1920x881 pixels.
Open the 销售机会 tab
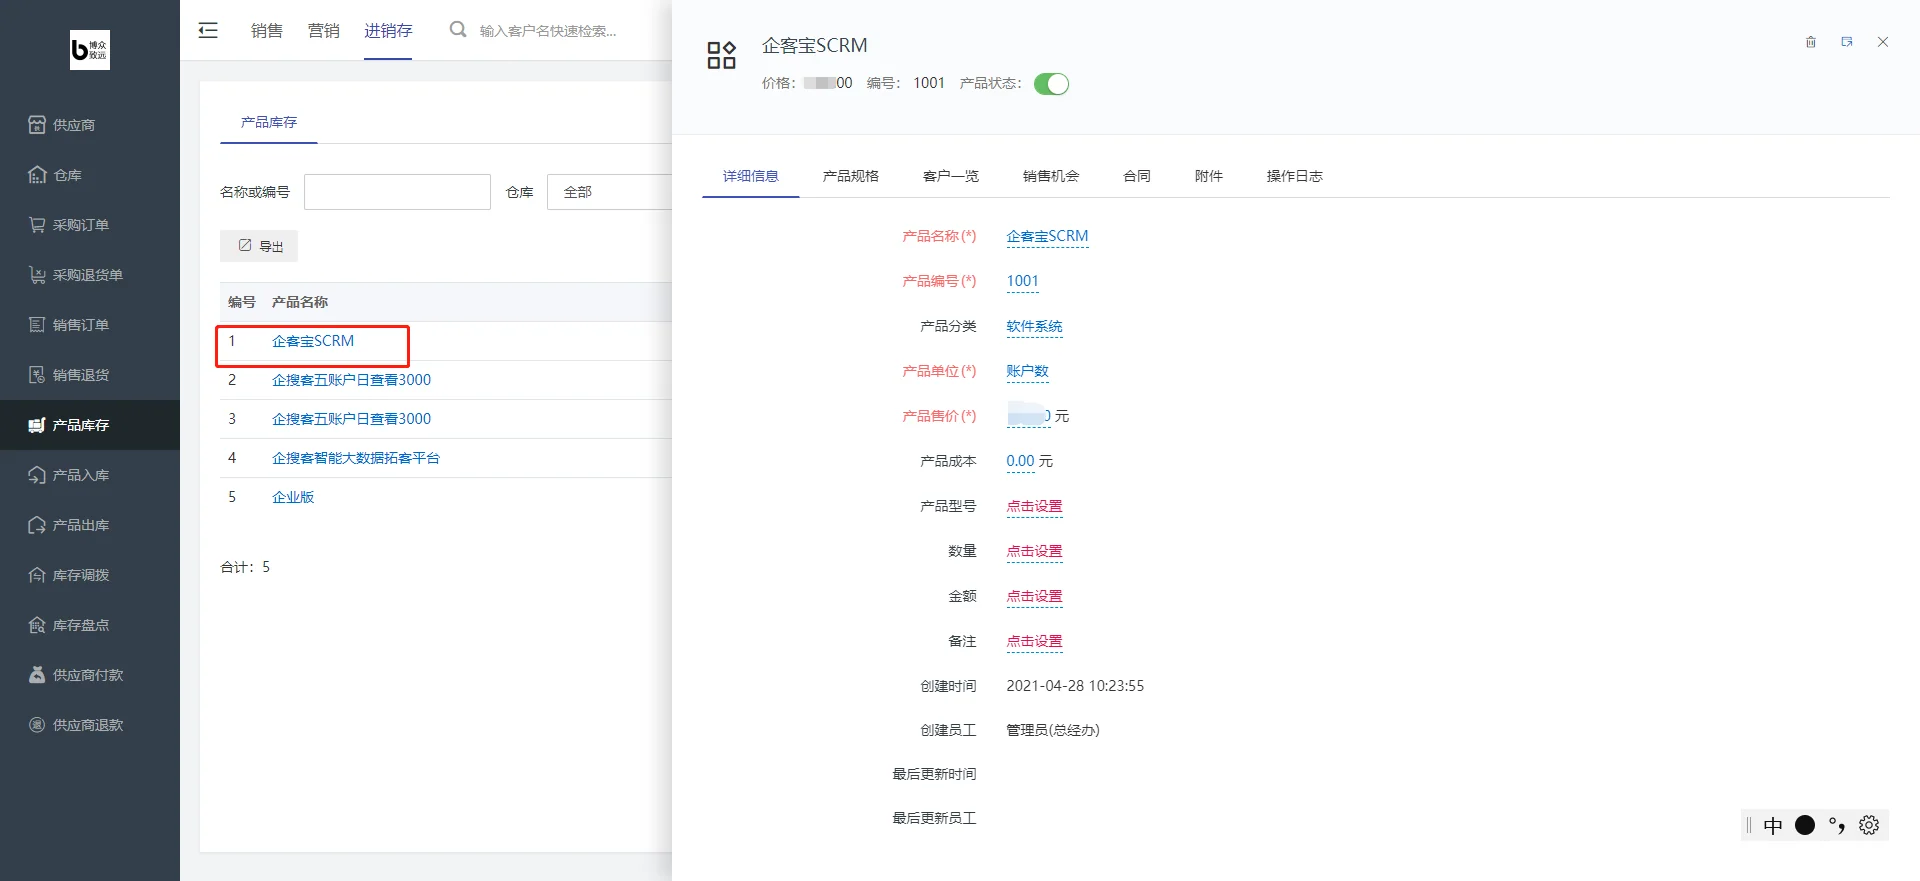tap(1051, 176)
